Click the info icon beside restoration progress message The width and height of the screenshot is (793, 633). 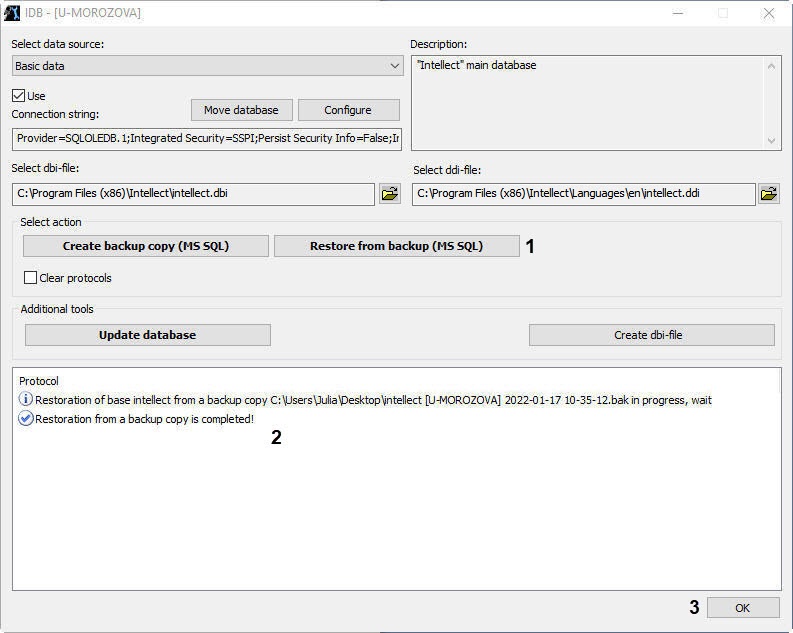[25, 399]
